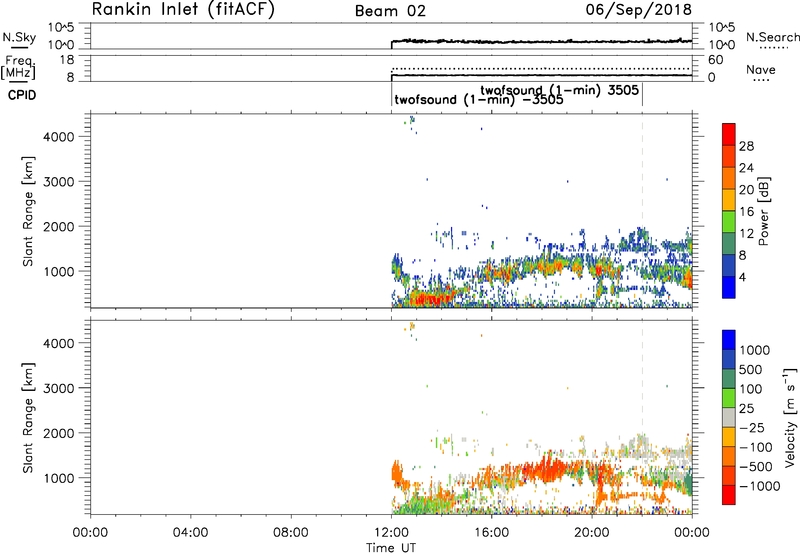
Task: Click red-orange velocity band near 18:00 UT
Action: (548, 468)
